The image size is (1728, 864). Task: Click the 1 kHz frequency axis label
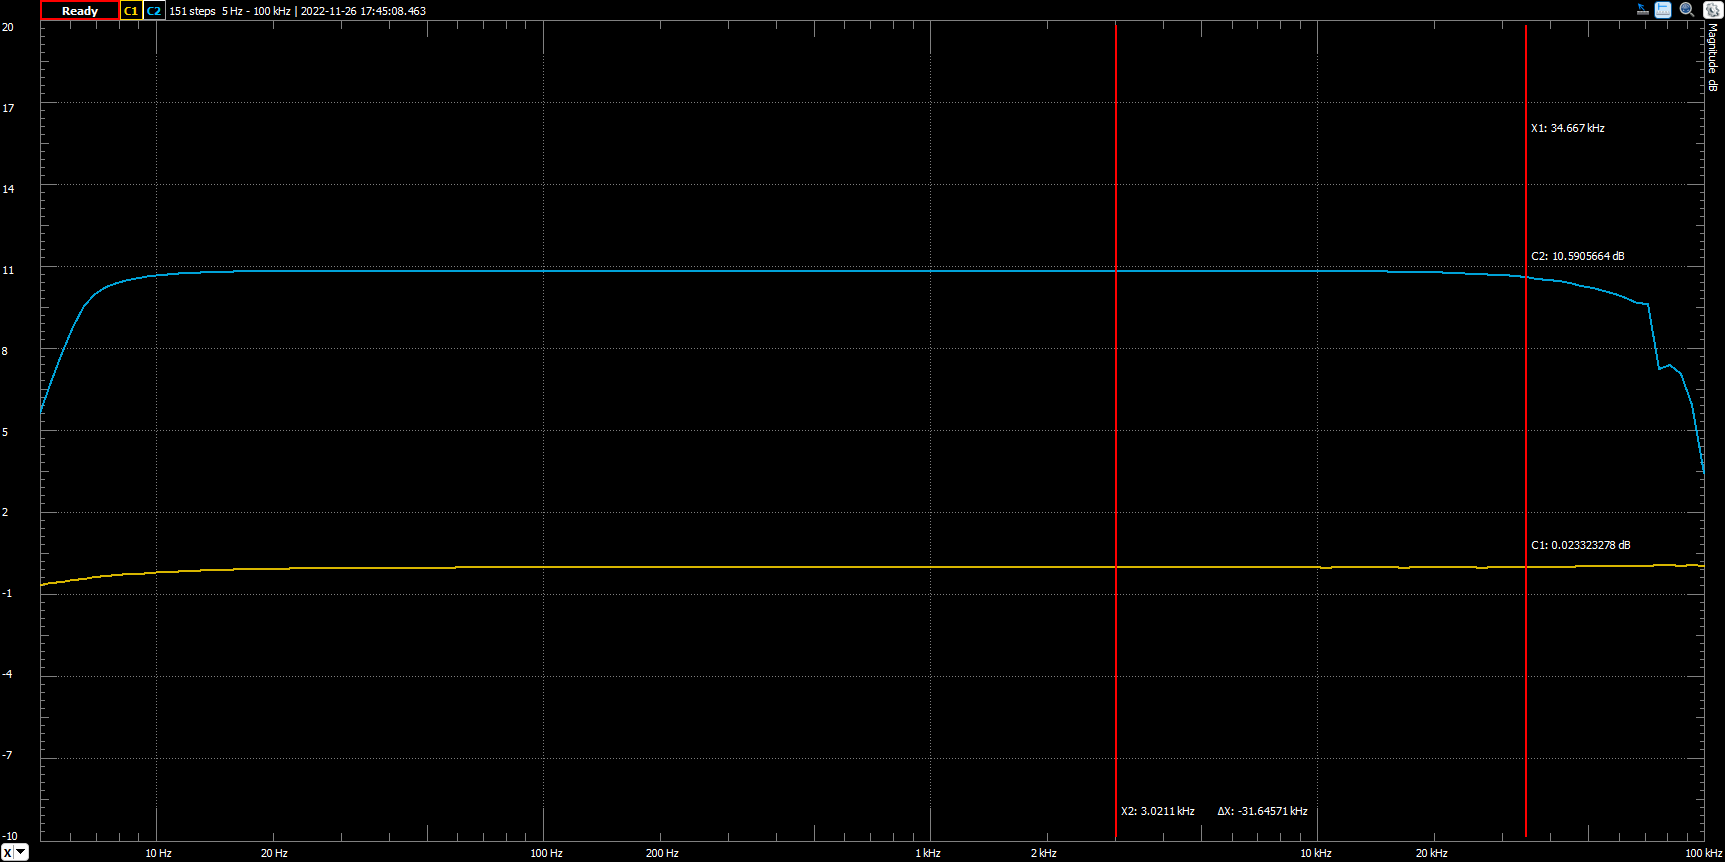(x=928, y=853)
